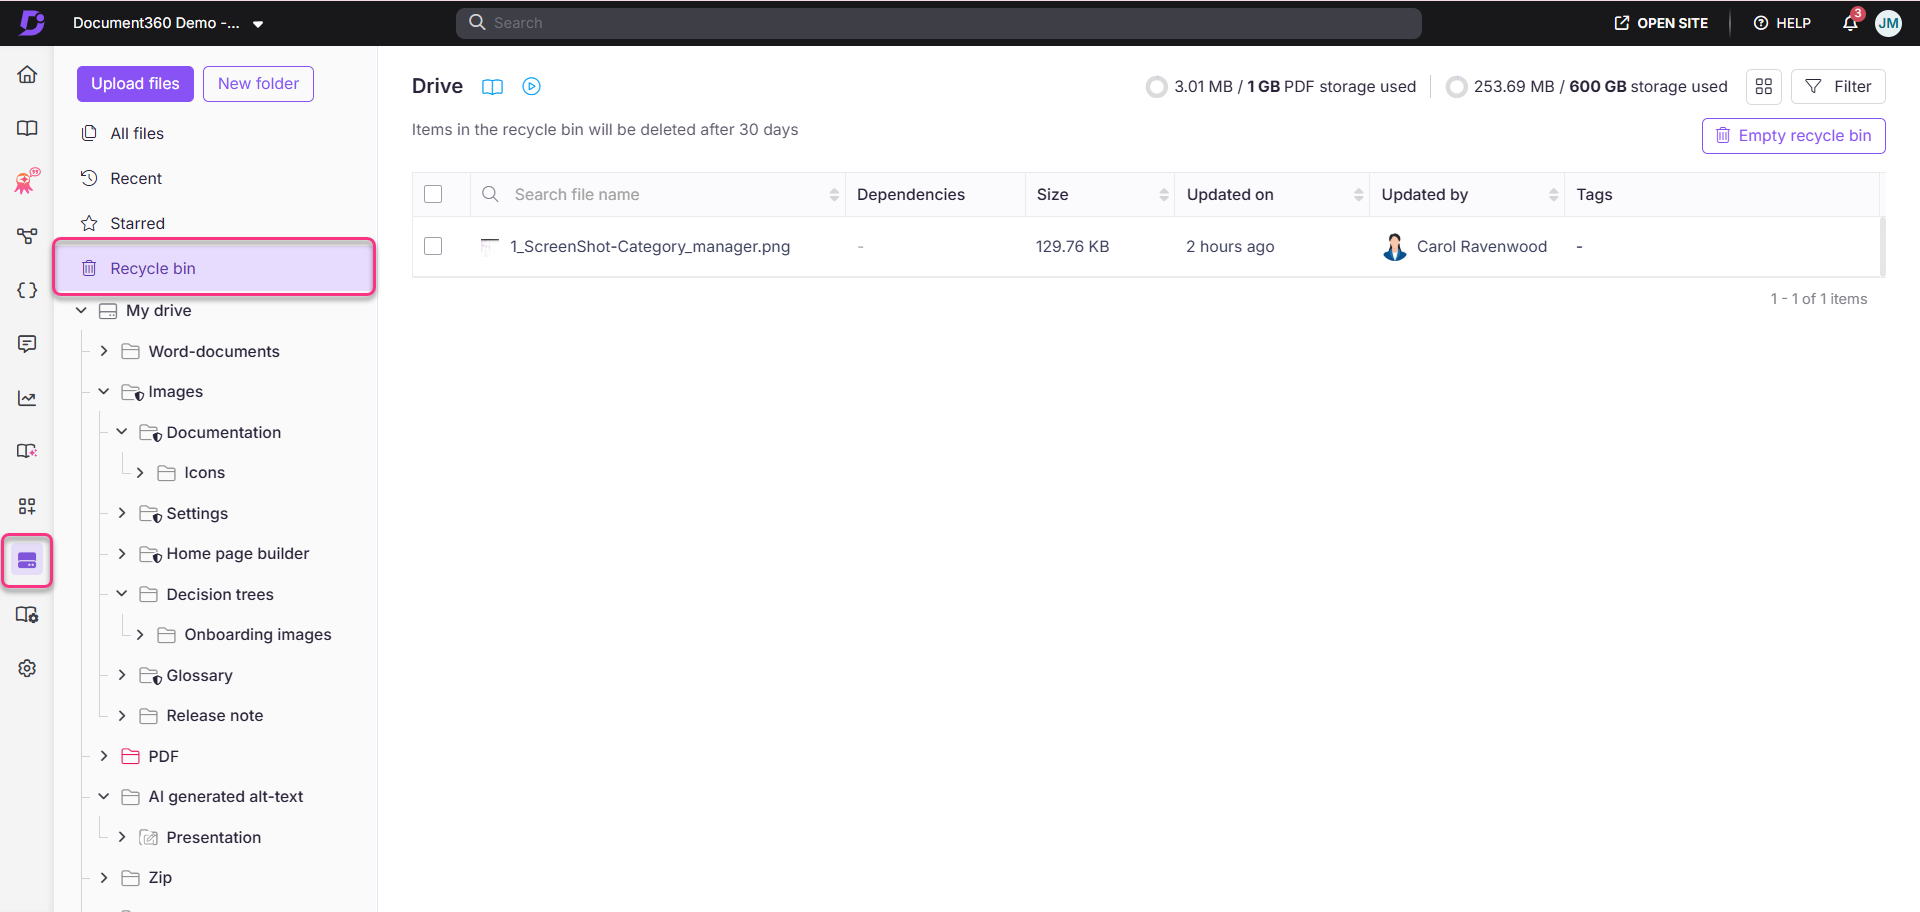
Task: Open the Settings gear icon
Action: 27,668
